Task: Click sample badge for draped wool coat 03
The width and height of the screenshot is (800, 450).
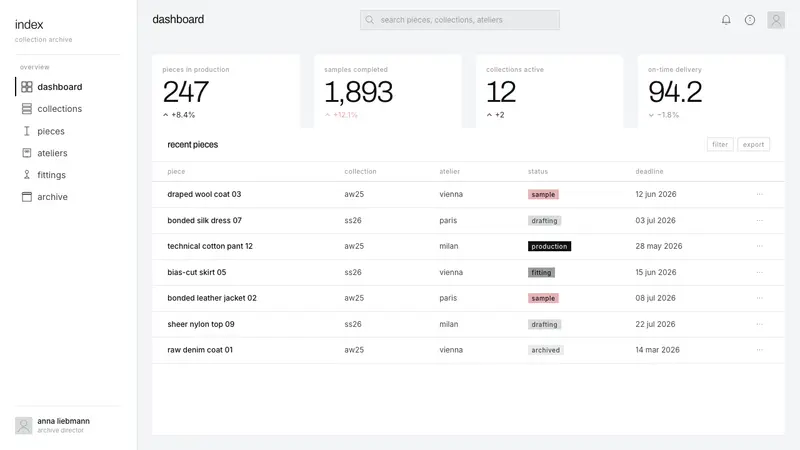Action: tap(543, 194)
